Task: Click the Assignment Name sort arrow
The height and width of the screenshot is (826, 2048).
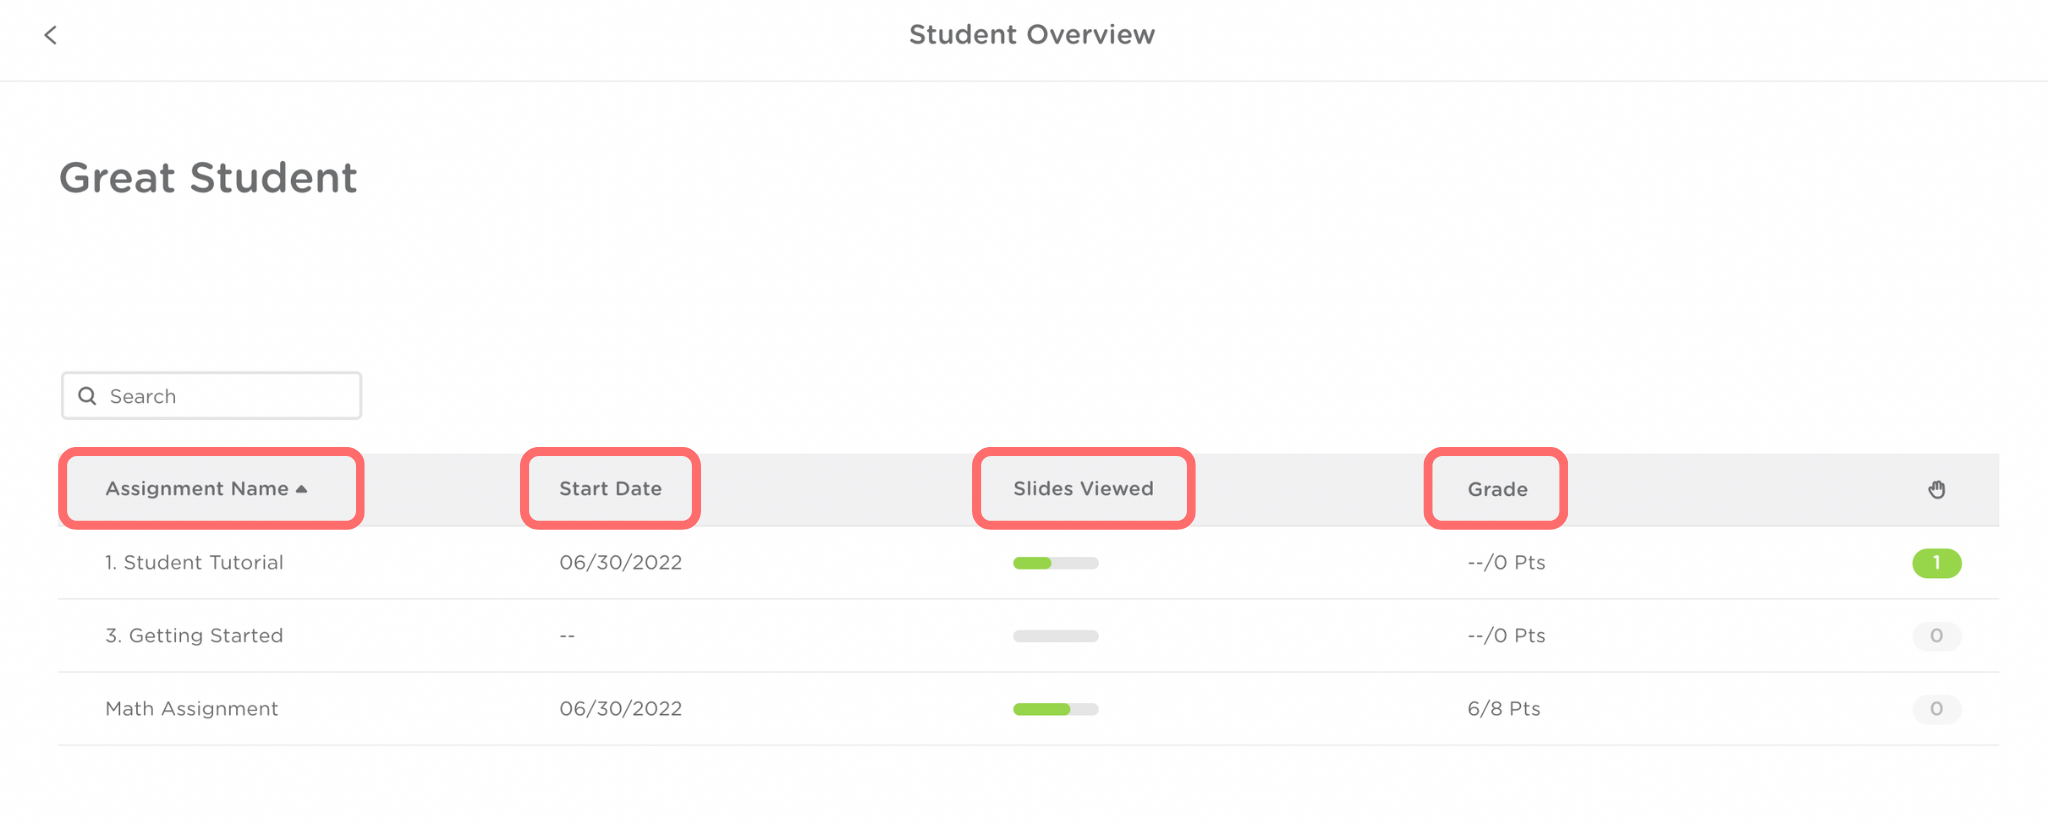Action: click(302, 489)
